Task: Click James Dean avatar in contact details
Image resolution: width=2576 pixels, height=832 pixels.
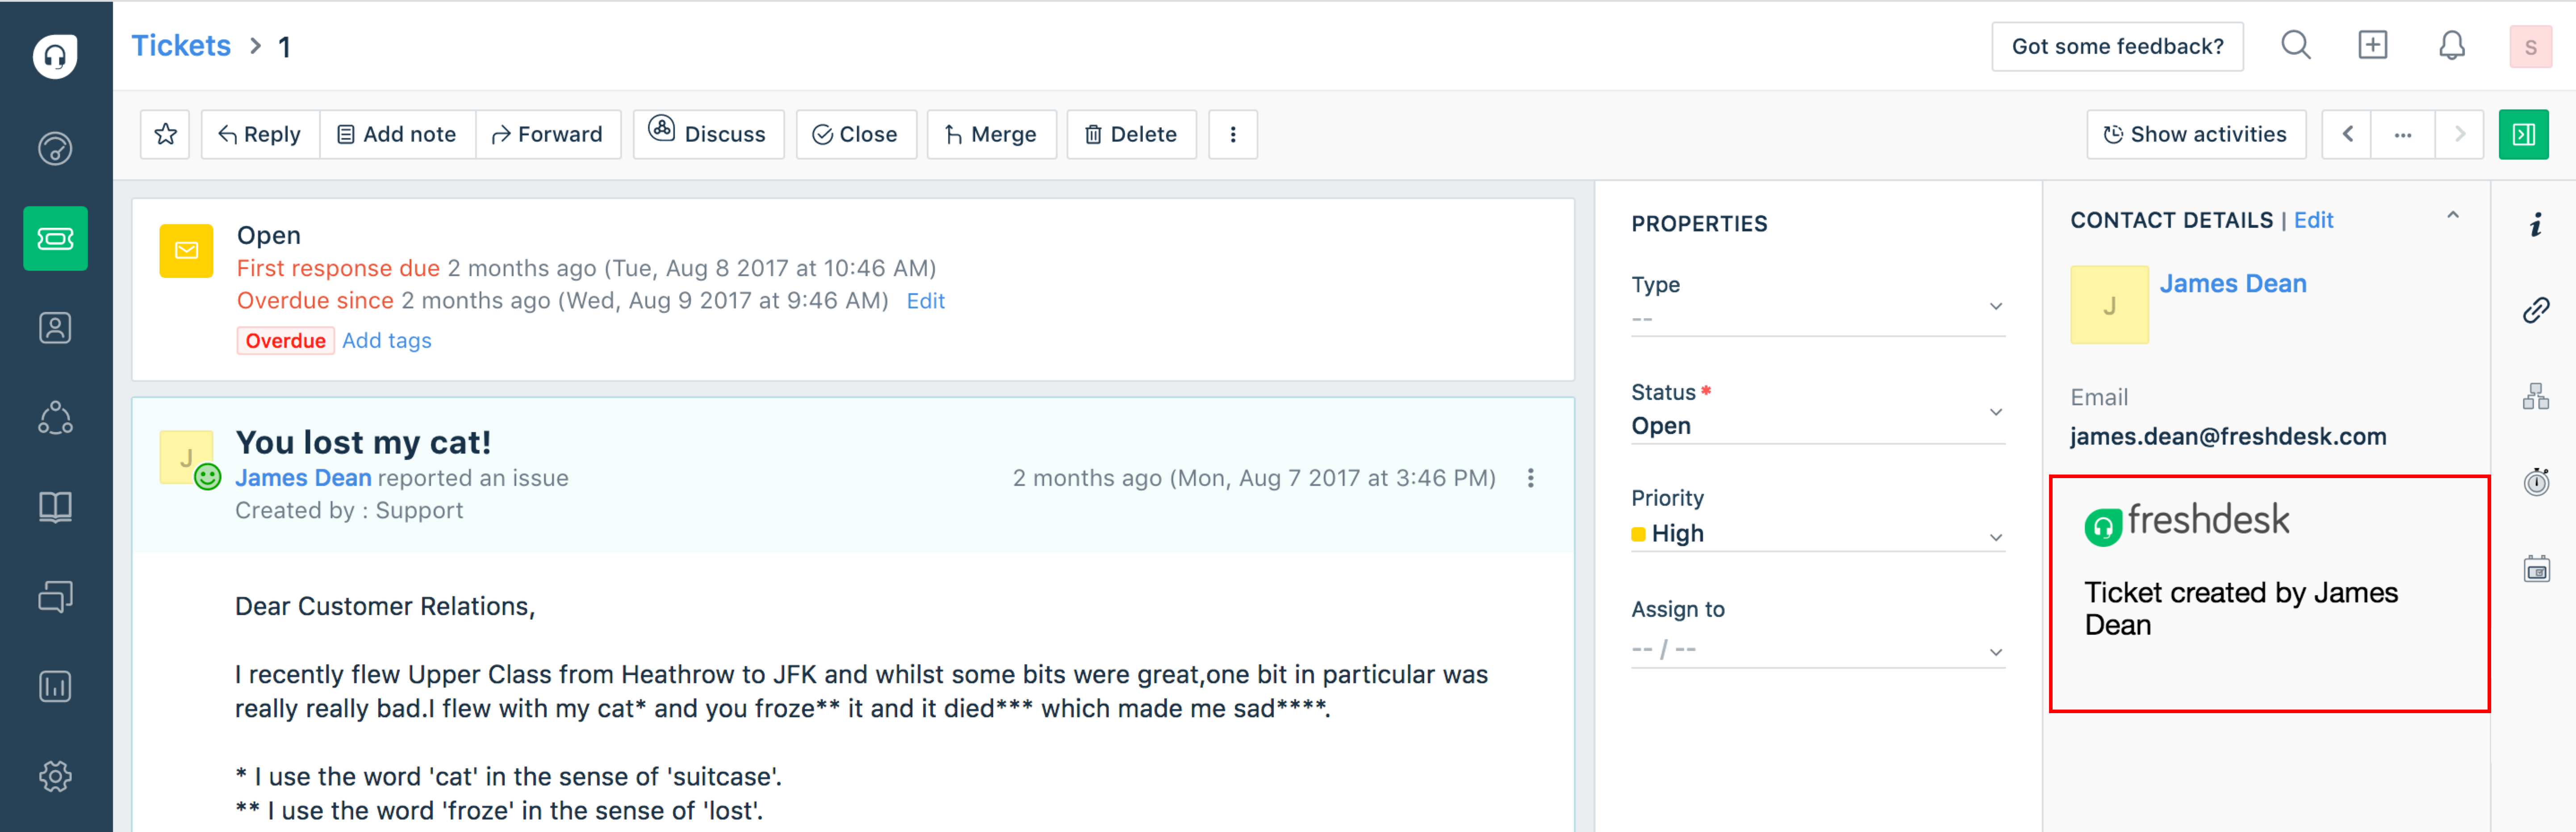Action: (2109, 305)
